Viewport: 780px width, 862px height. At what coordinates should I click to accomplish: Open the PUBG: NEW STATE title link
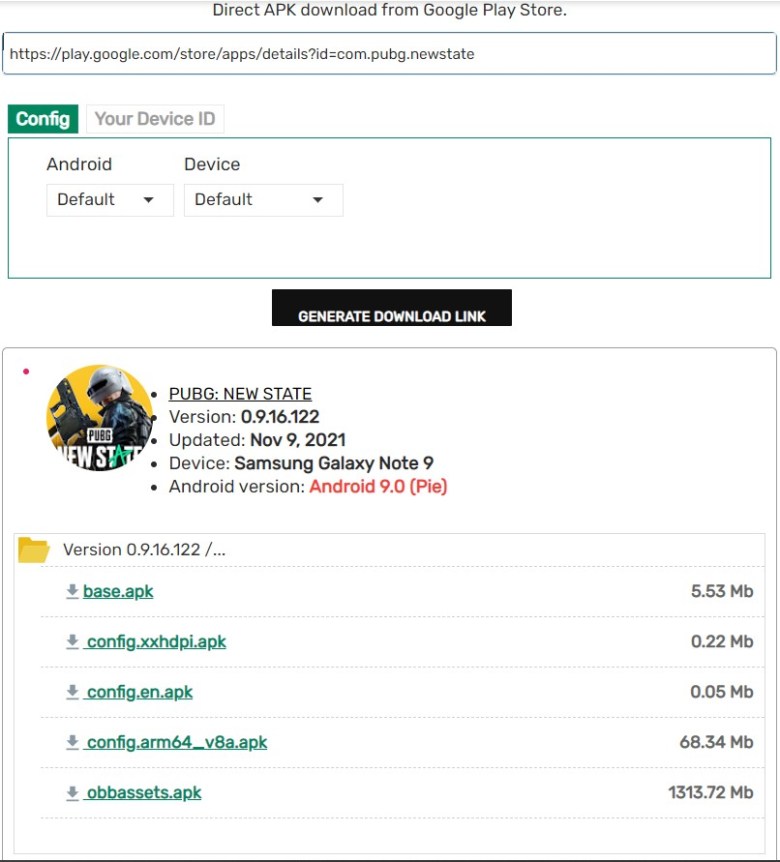240,394
